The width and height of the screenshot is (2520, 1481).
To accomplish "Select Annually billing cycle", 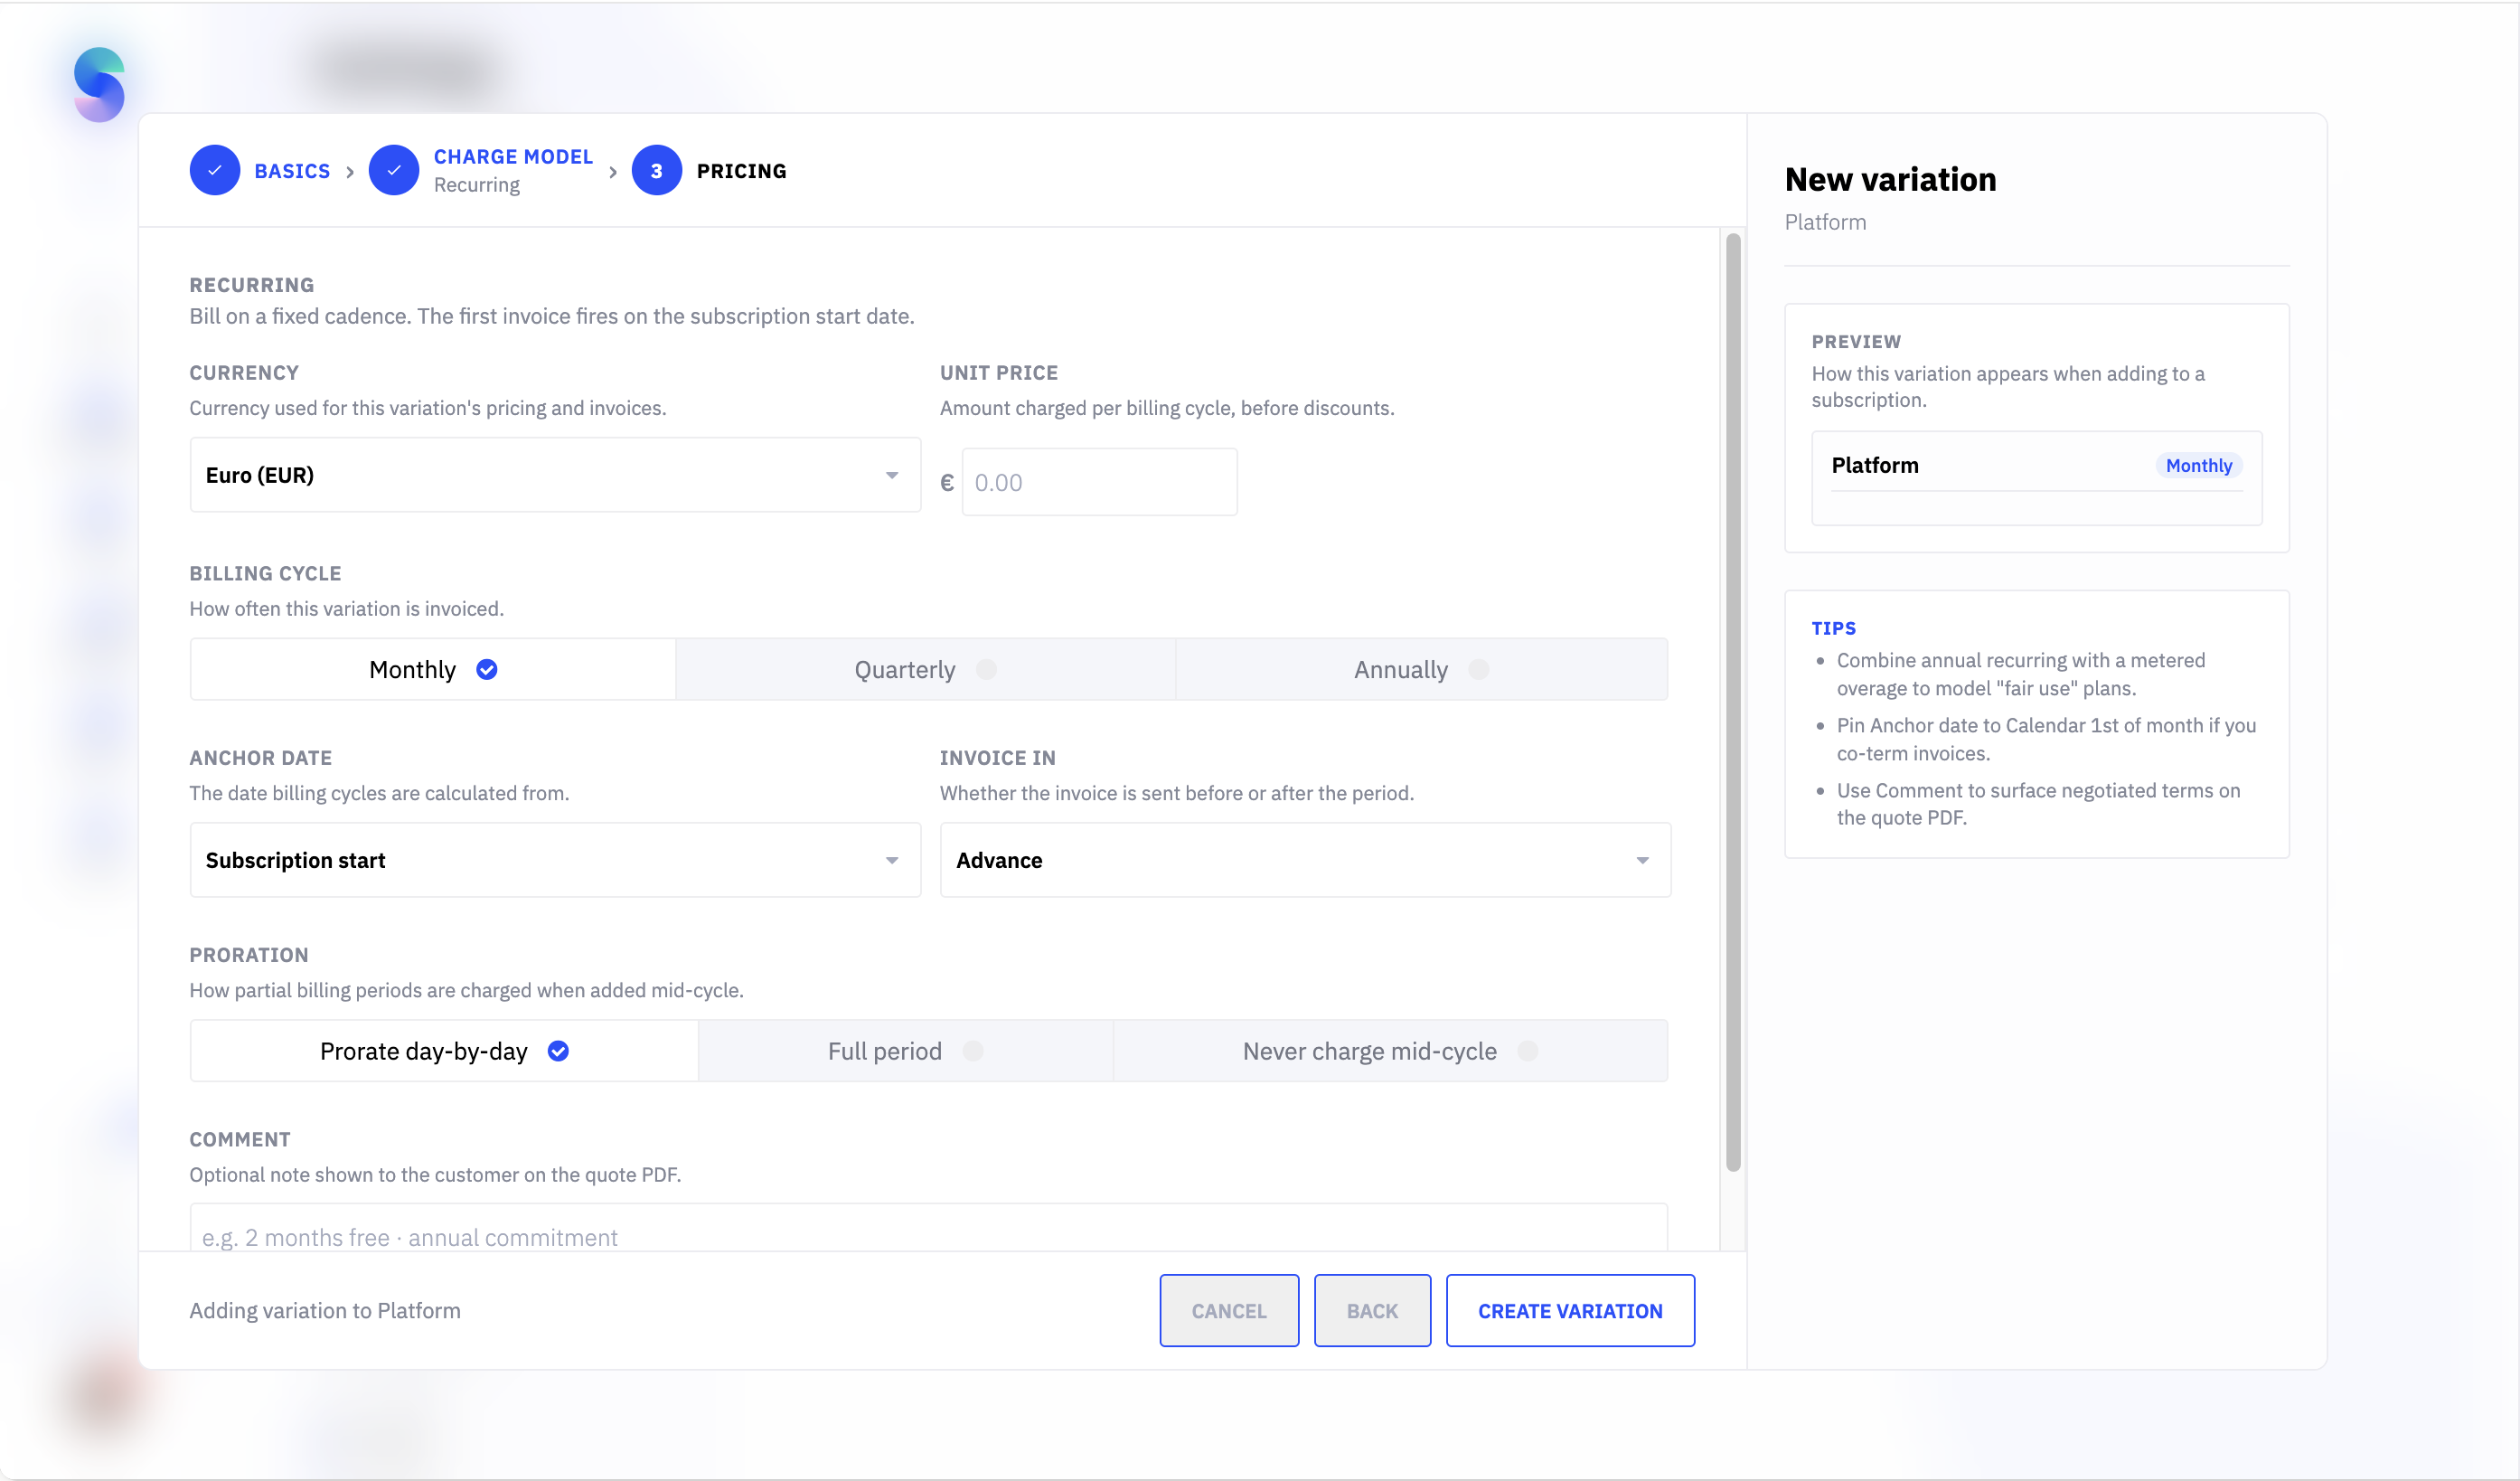I will click(1421, 669).
